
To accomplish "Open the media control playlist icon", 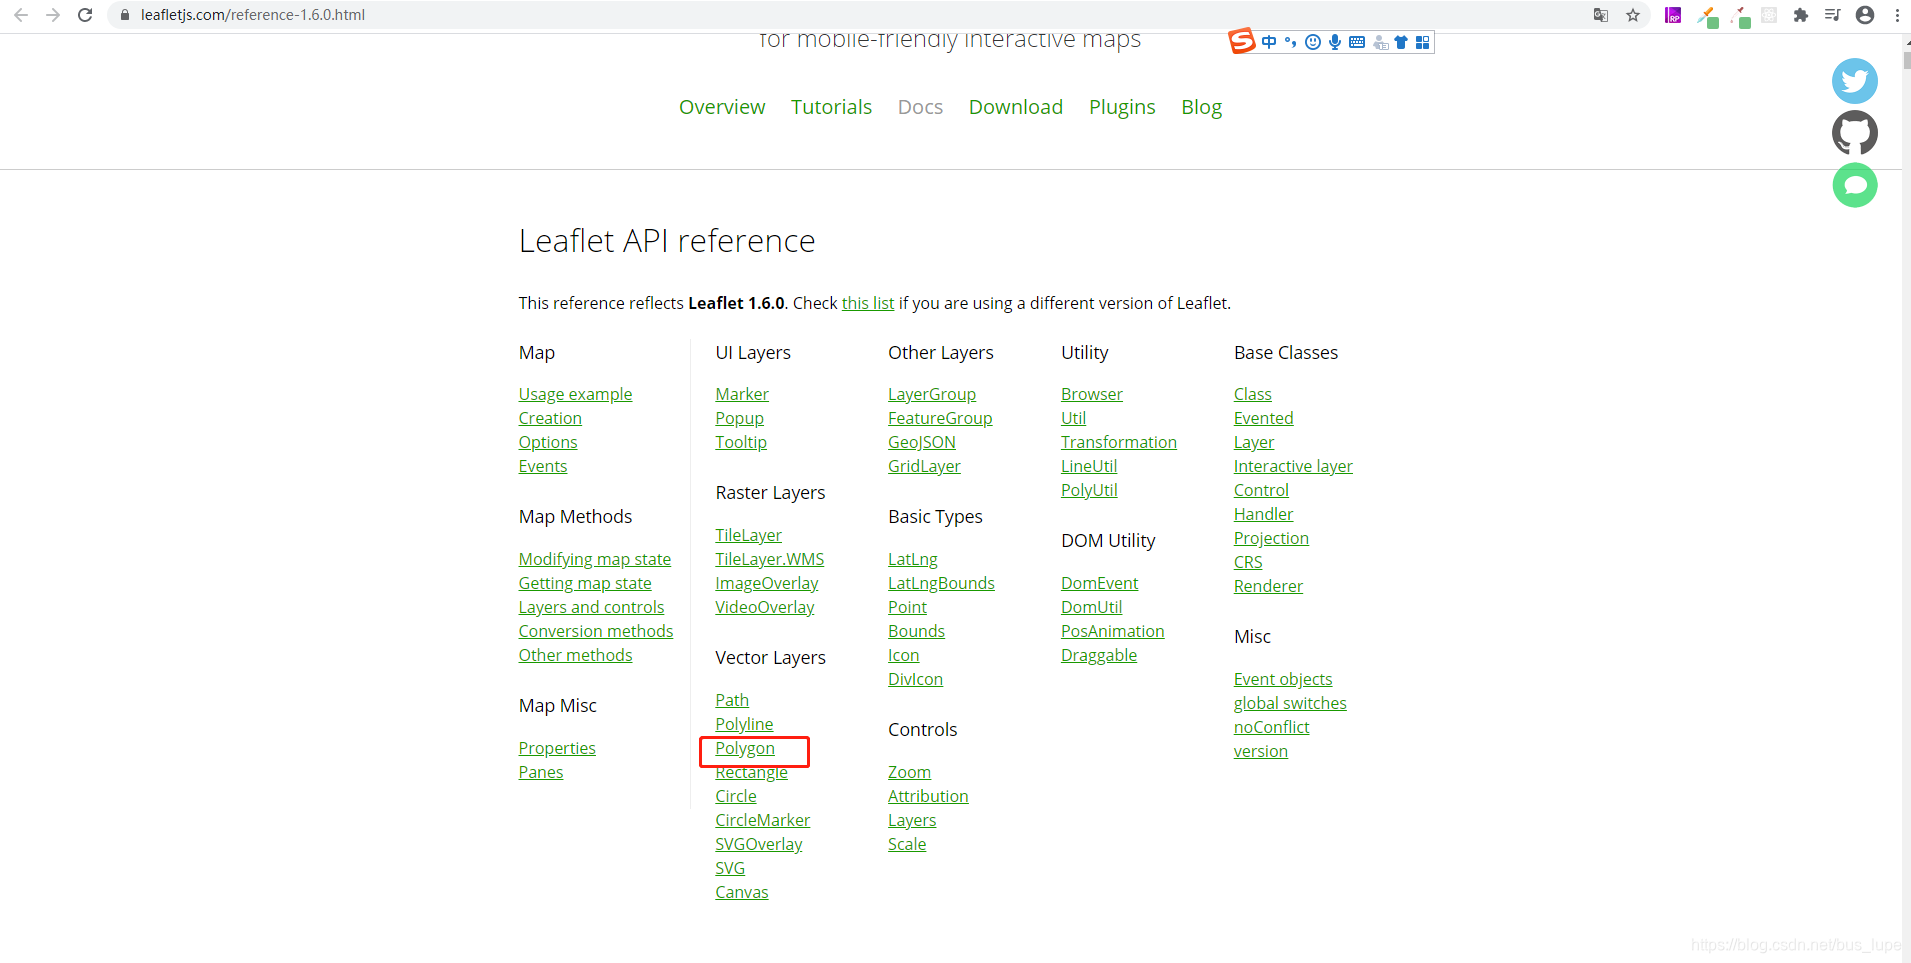I will click(x=1832, y=15).
